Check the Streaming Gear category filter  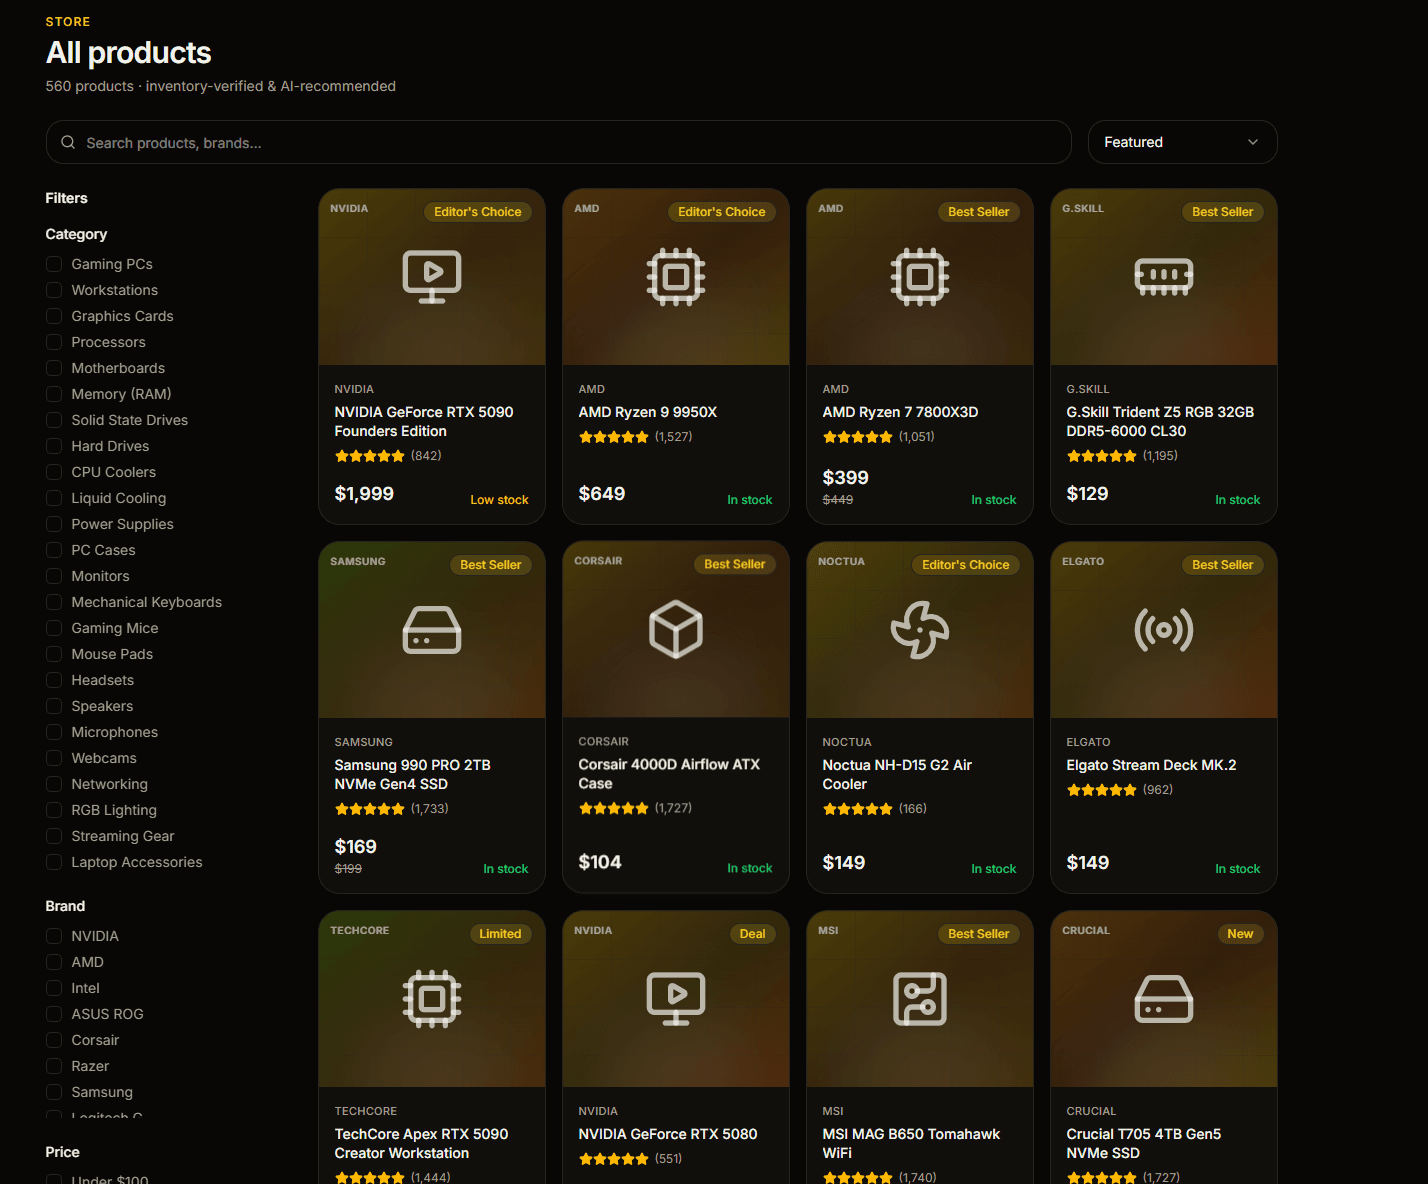pos(54,836)
